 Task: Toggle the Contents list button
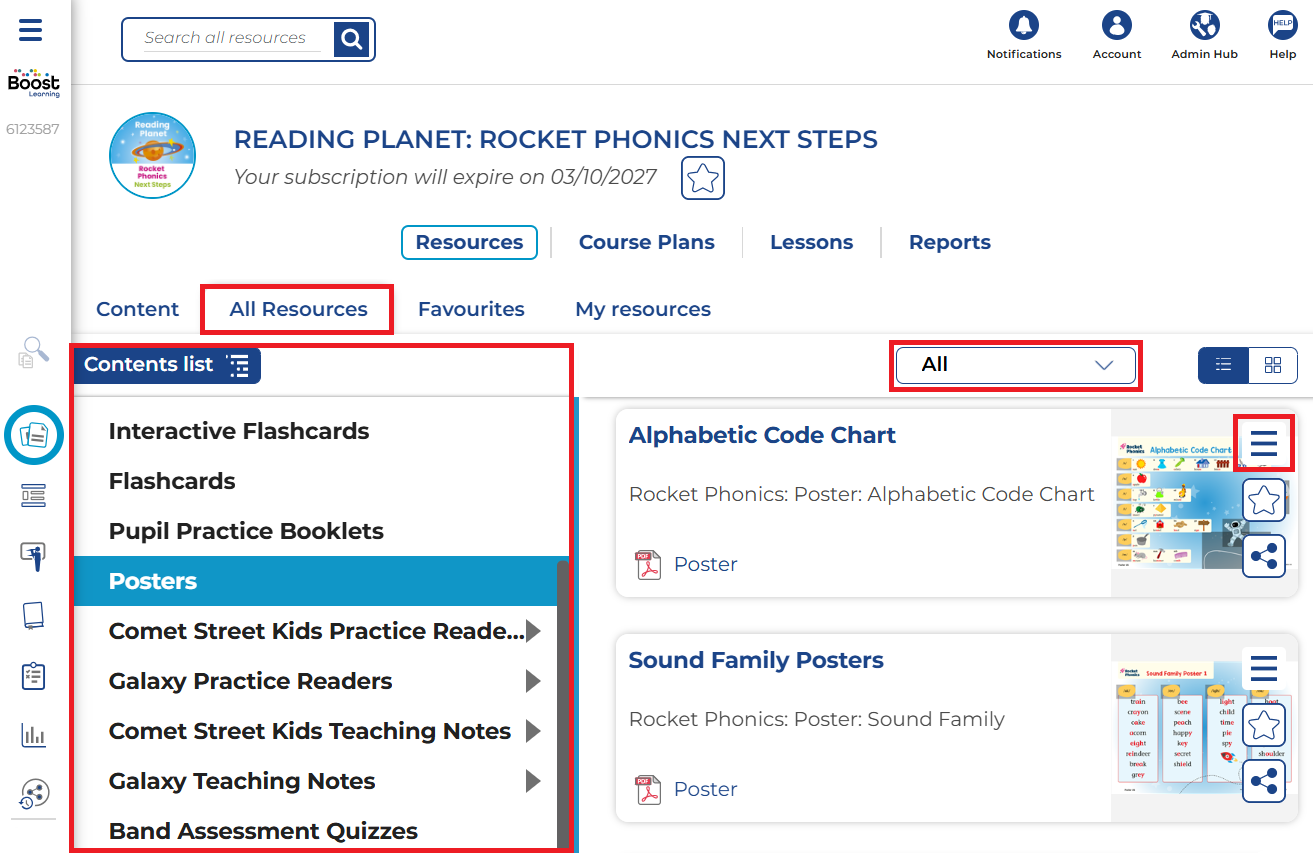166,365
